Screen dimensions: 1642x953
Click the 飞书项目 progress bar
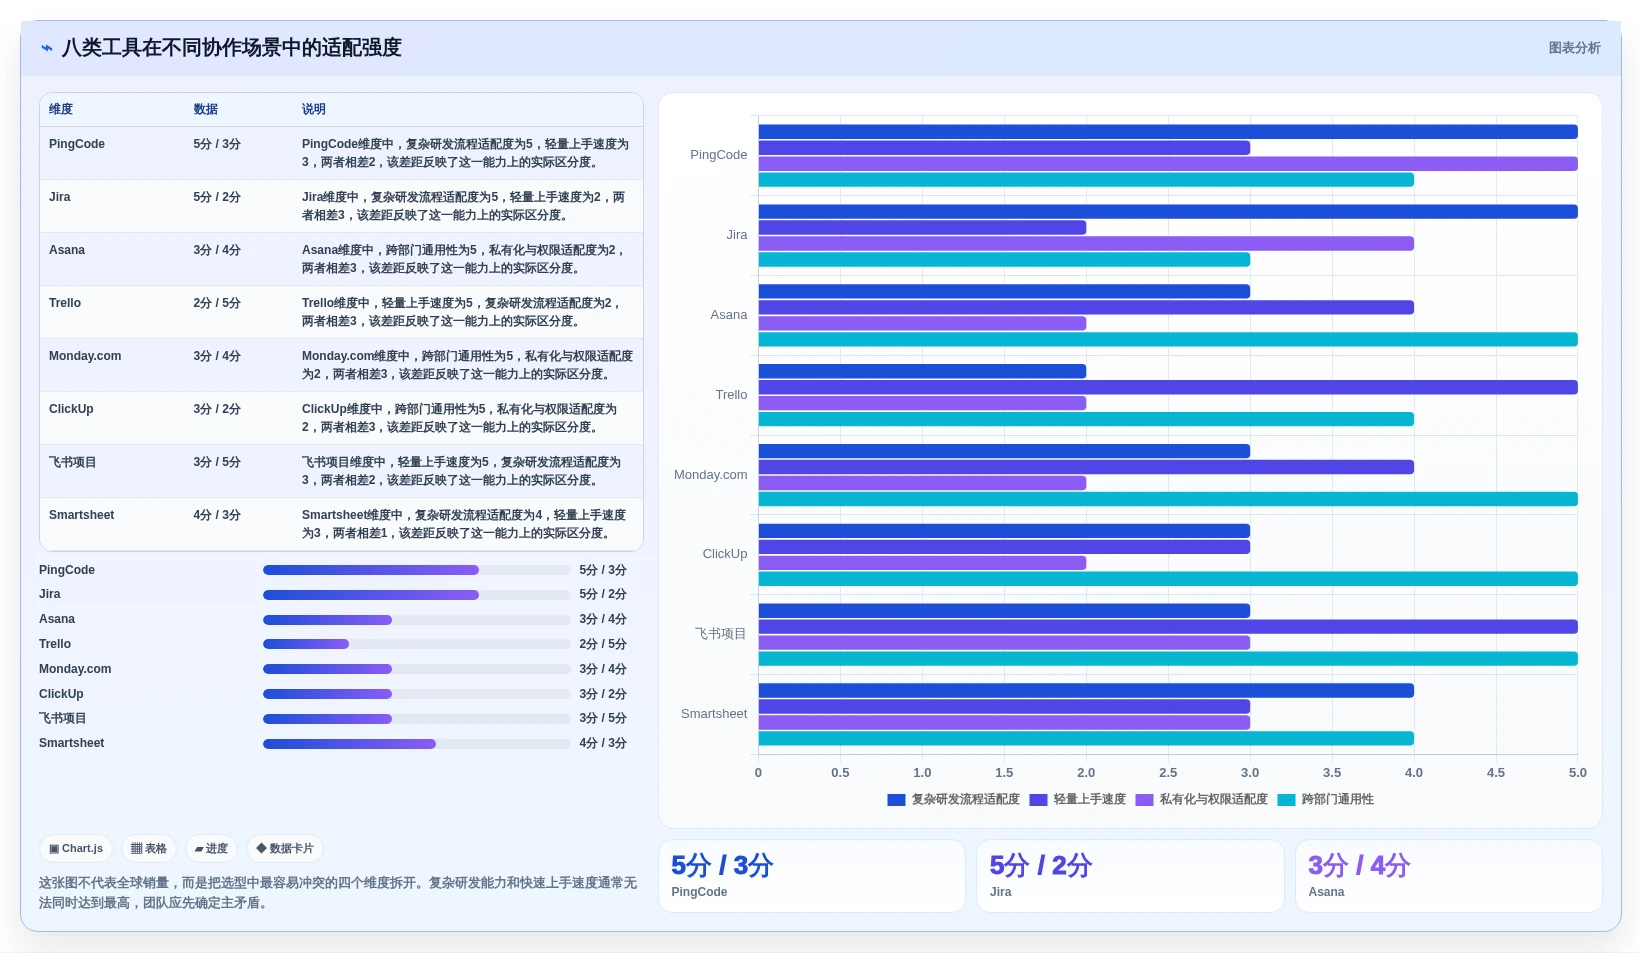(417, 719)
